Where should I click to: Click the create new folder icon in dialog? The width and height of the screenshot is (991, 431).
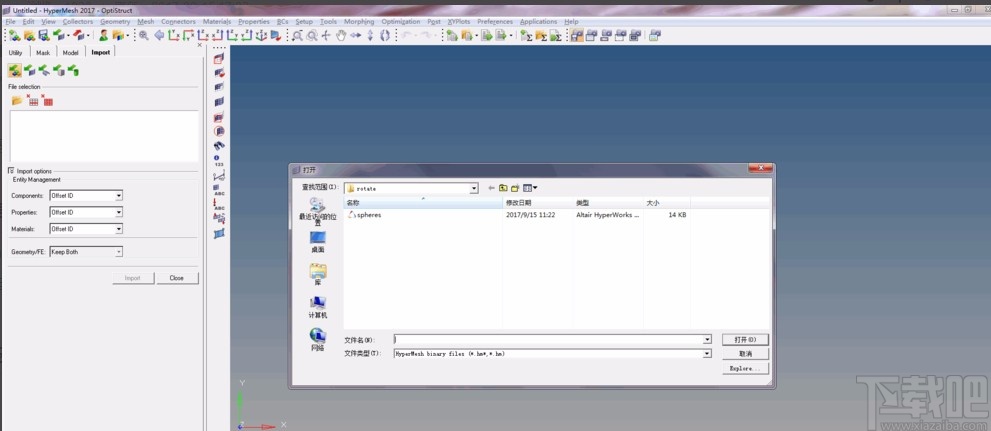click(515, 188)
